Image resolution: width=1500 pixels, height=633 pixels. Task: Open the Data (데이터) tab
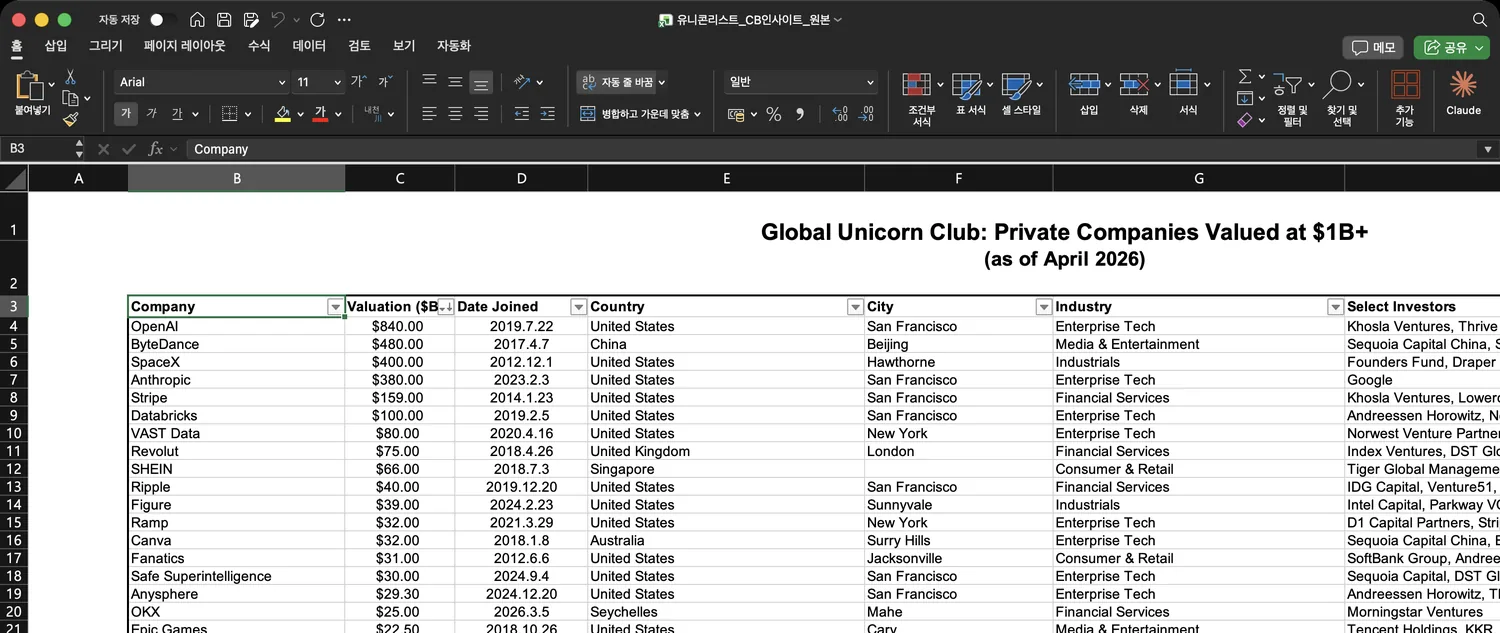pos(310,46)
